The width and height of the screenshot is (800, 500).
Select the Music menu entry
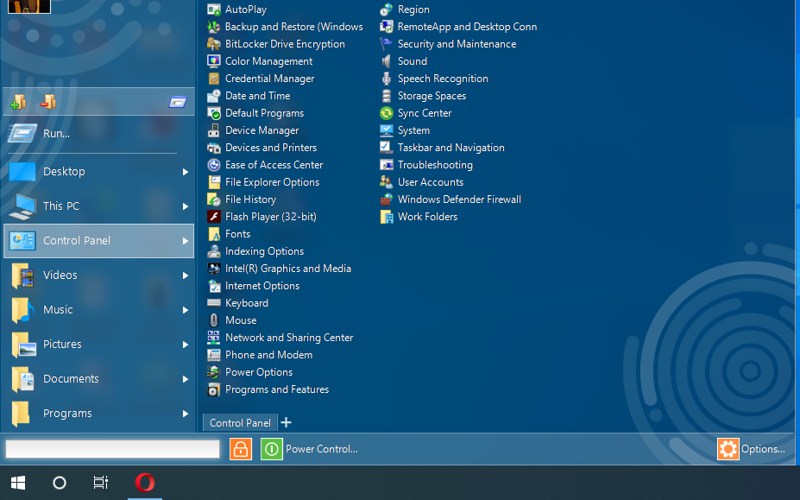click(x=98, y=310)
